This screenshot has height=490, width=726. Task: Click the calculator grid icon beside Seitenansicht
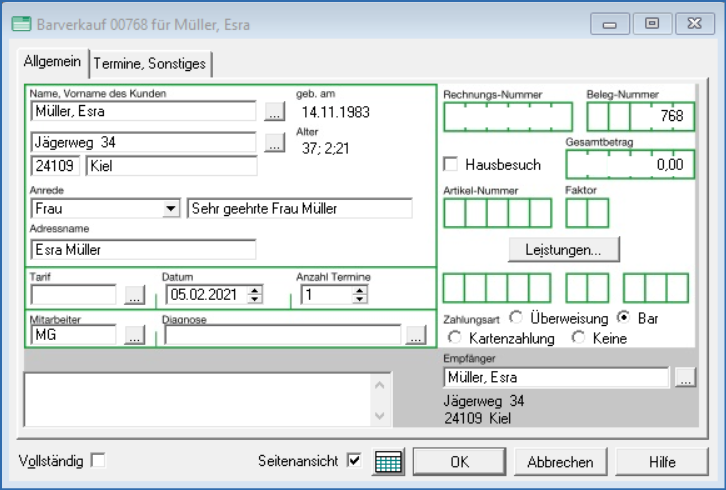(x=388, y=462)
